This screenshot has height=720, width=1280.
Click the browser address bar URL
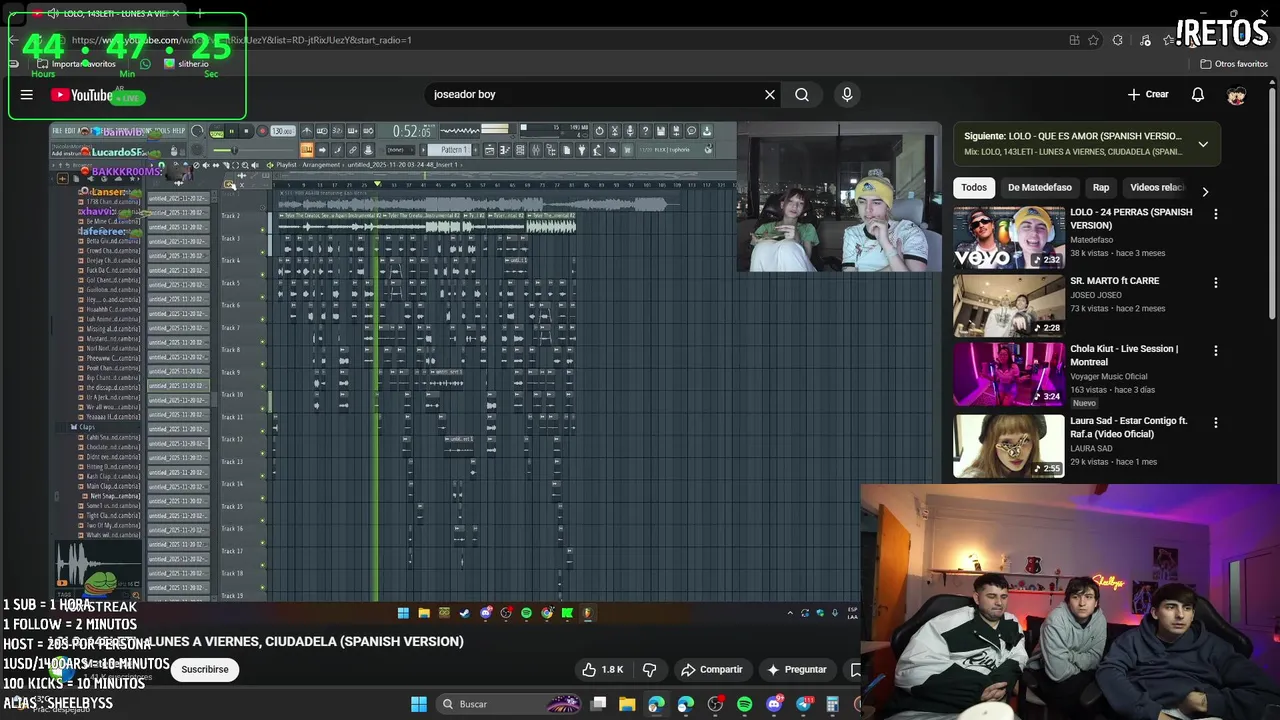(242, 40)
